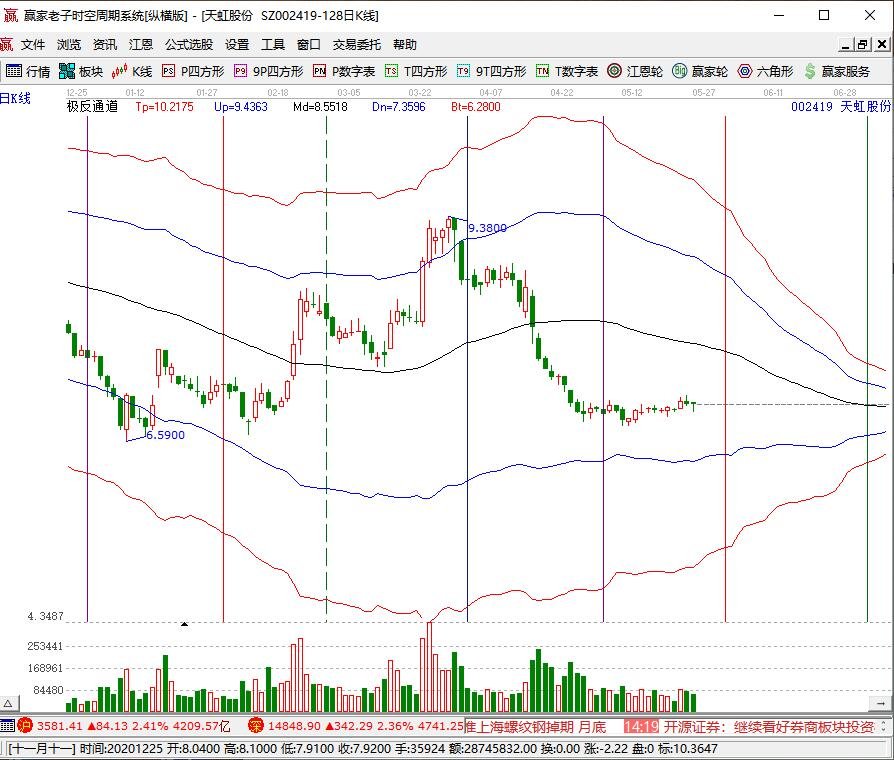Image resolution: width=894 pixels, height=760 pixels.
Task: Open the 设置 menu
Action: point(237,44)
